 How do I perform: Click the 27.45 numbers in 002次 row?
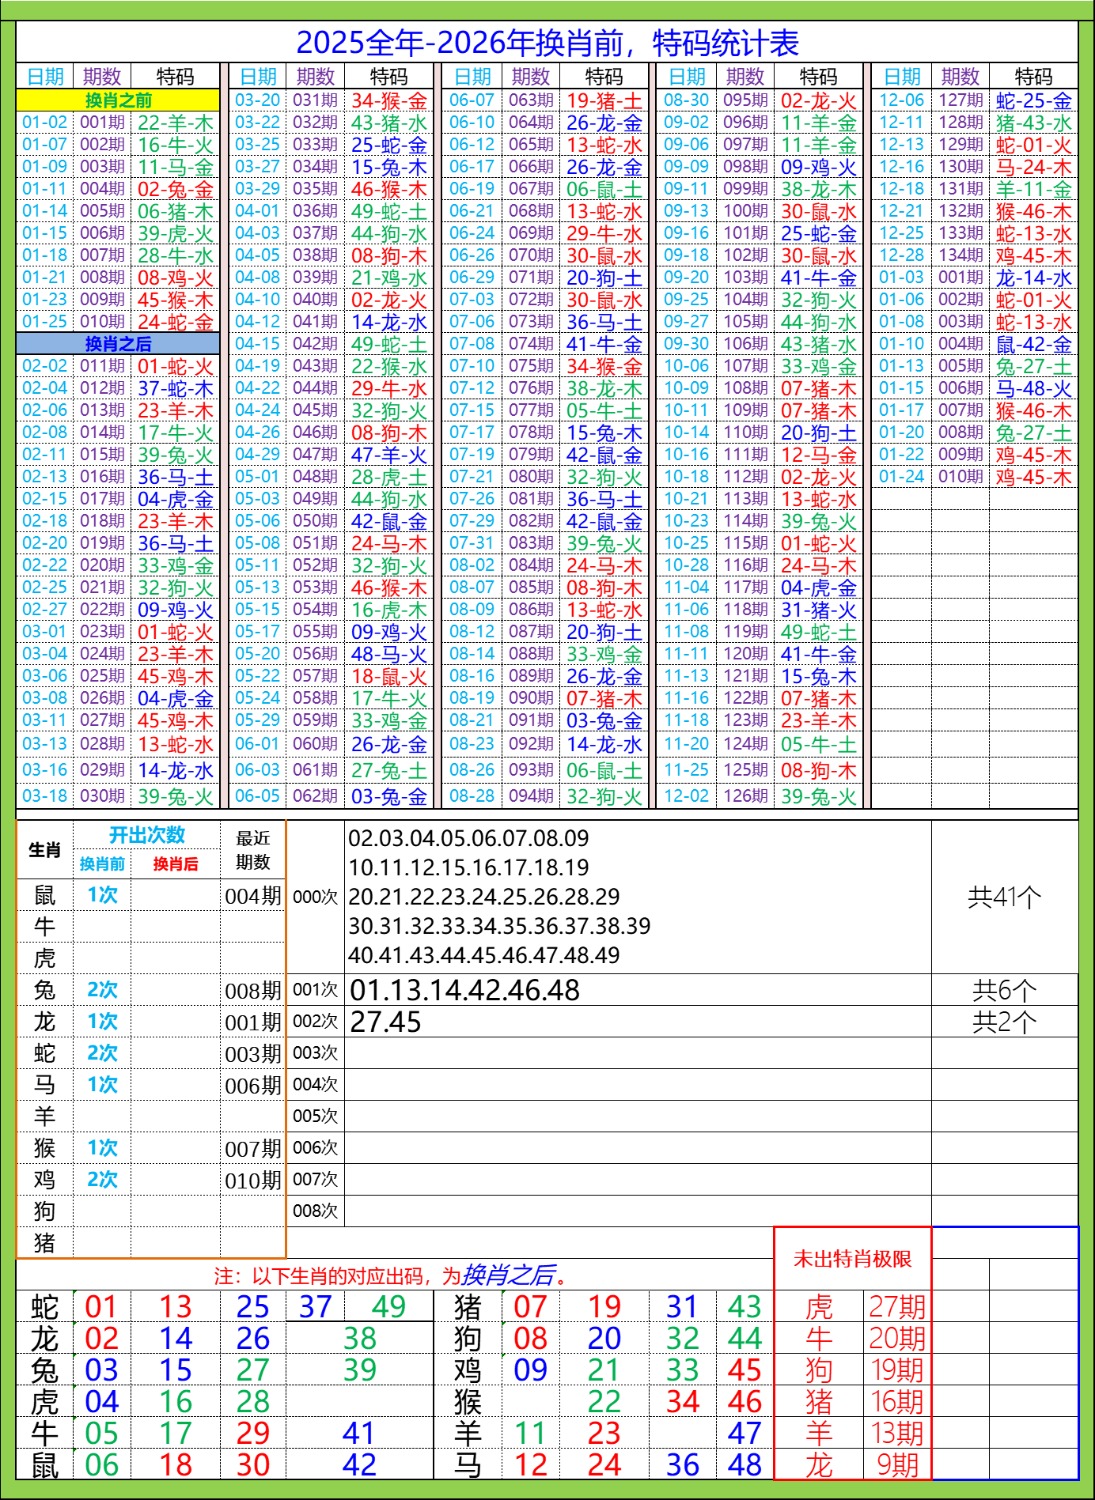386,1022
